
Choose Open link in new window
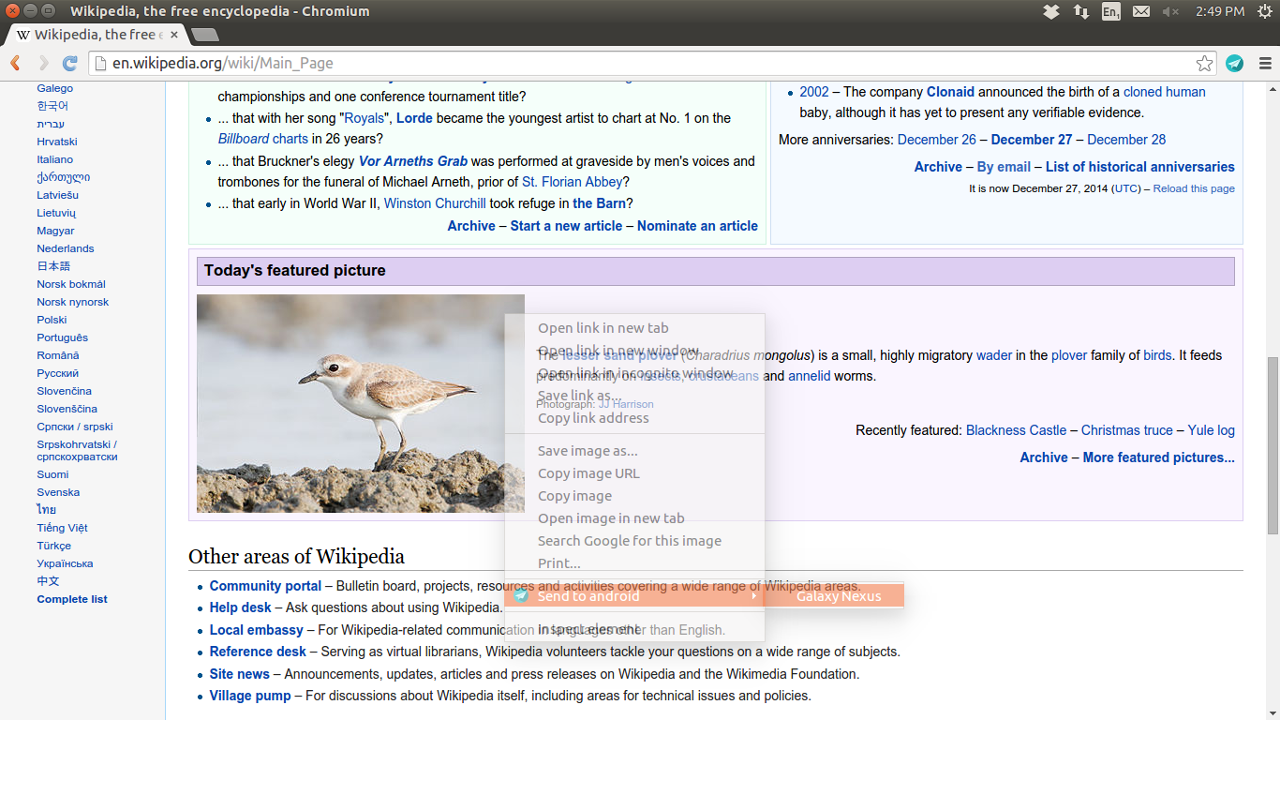(618, 351)
